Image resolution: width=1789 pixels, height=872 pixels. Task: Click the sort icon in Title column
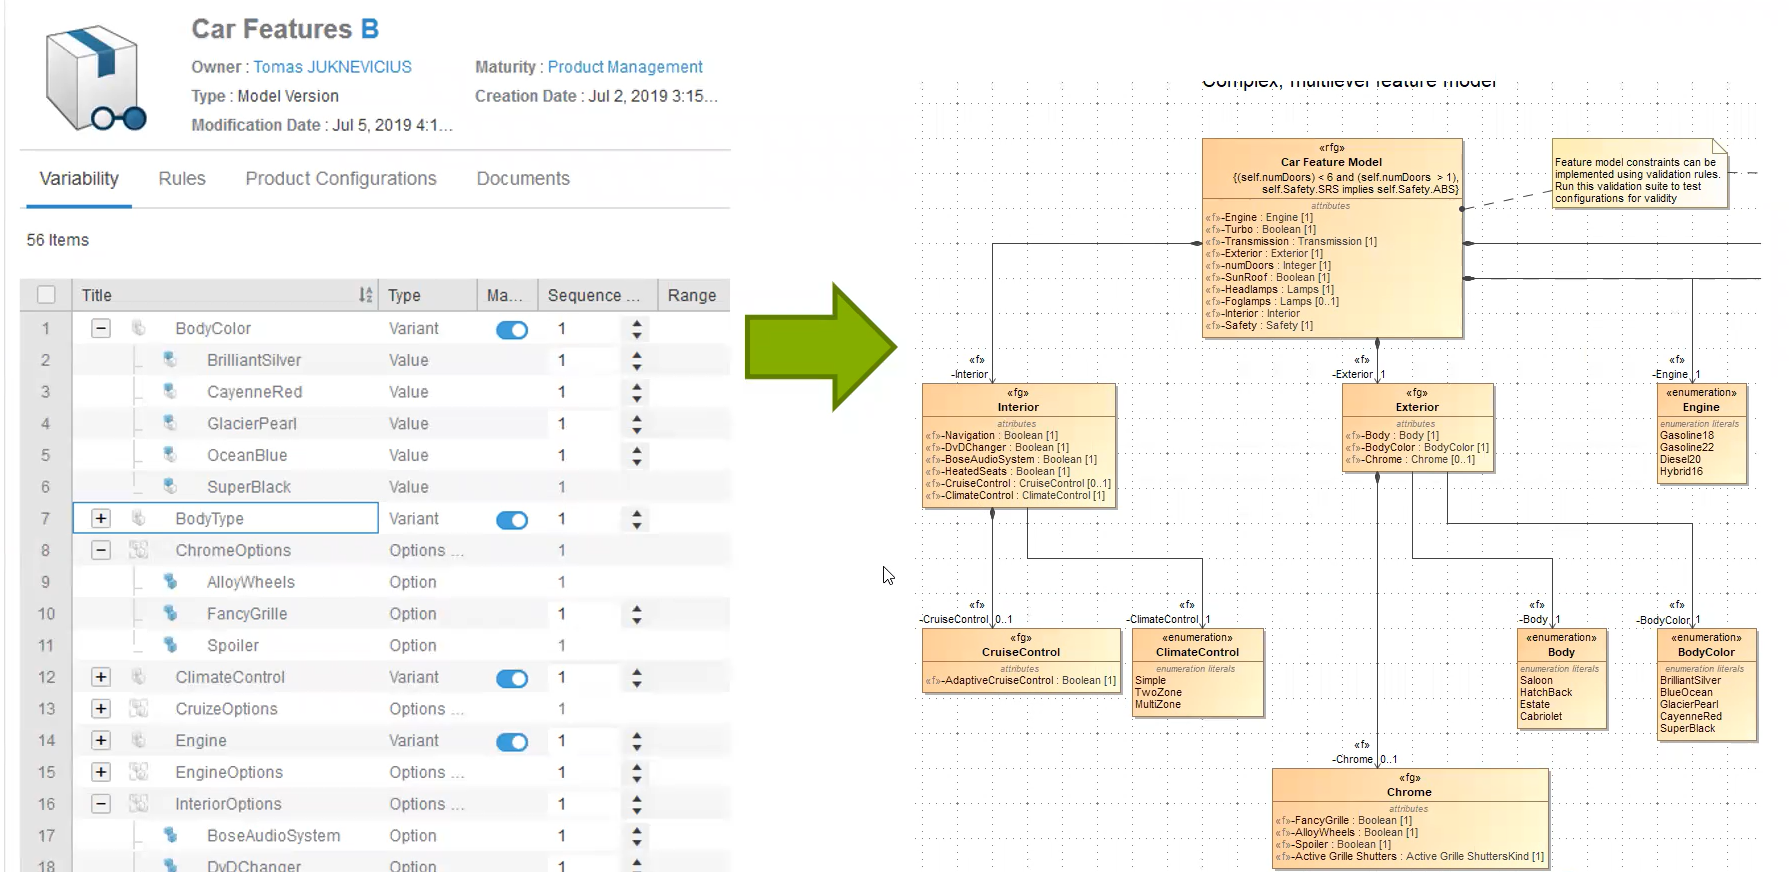[365, 295]
